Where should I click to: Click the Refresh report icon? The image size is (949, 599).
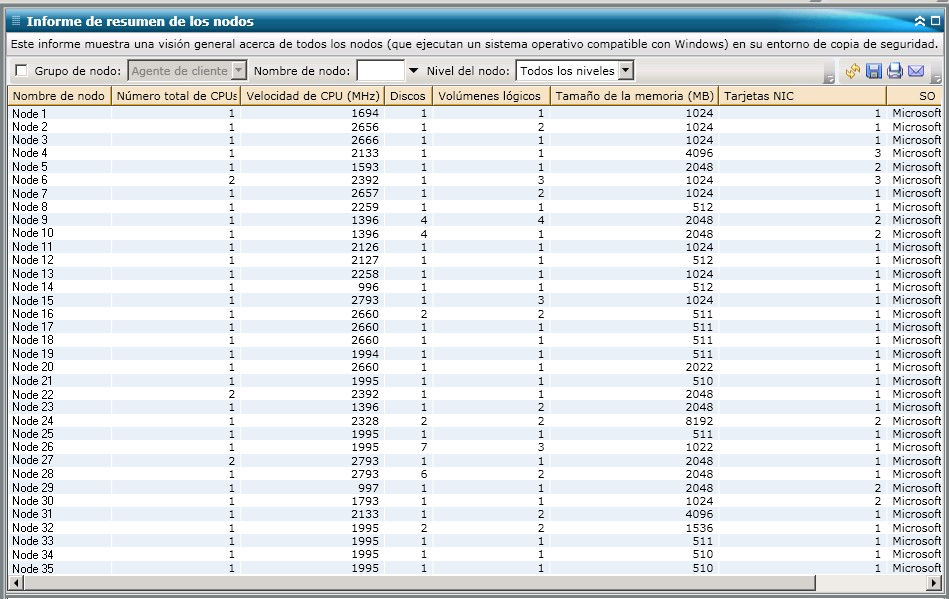[x=853, y=71]
